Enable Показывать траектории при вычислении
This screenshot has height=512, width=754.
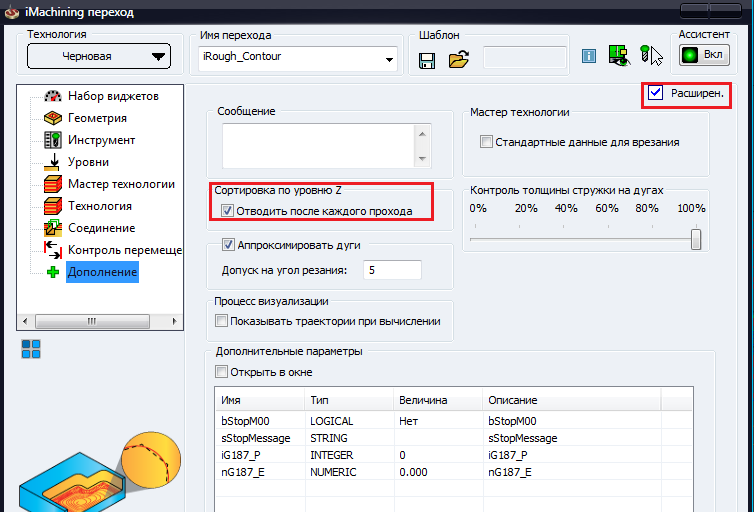(x=221, y=321)
